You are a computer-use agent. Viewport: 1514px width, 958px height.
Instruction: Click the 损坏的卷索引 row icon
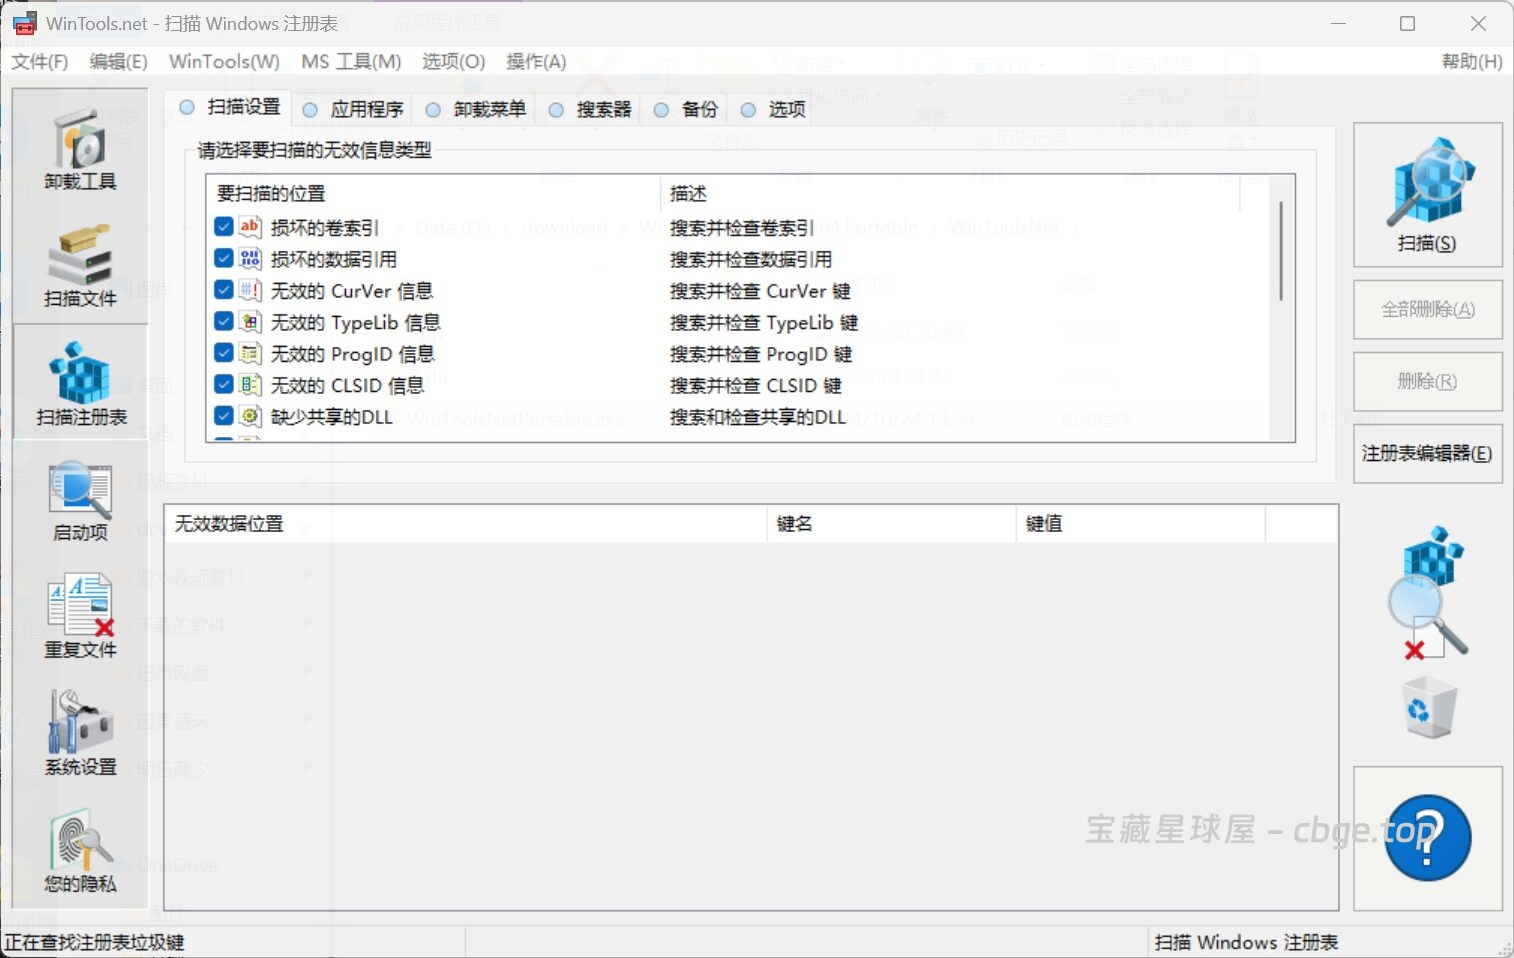(250, 227)
